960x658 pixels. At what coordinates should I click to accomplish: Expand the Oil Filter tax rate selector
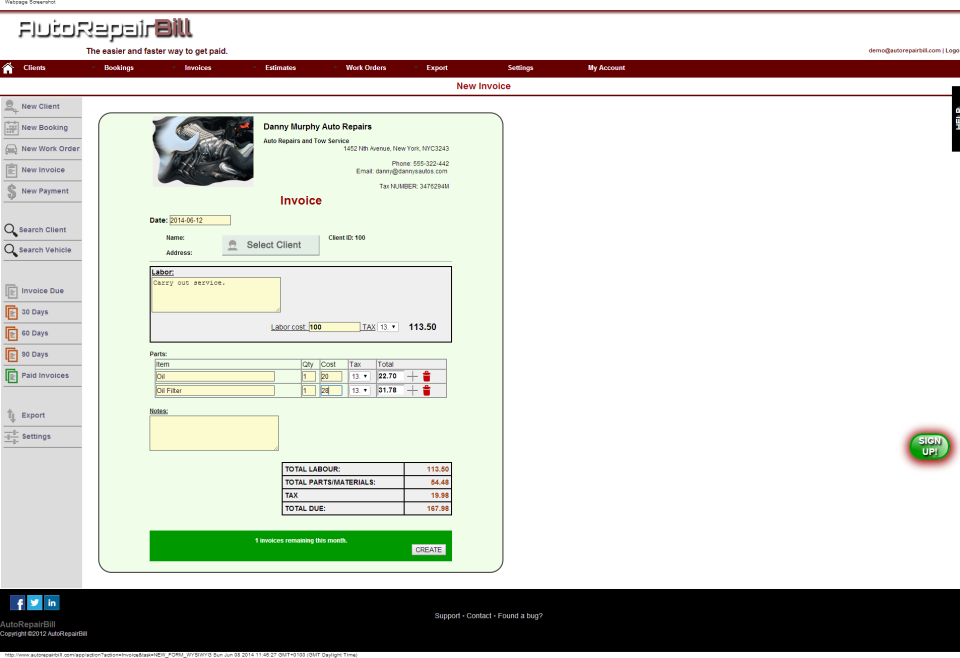(x=360, y=390)
